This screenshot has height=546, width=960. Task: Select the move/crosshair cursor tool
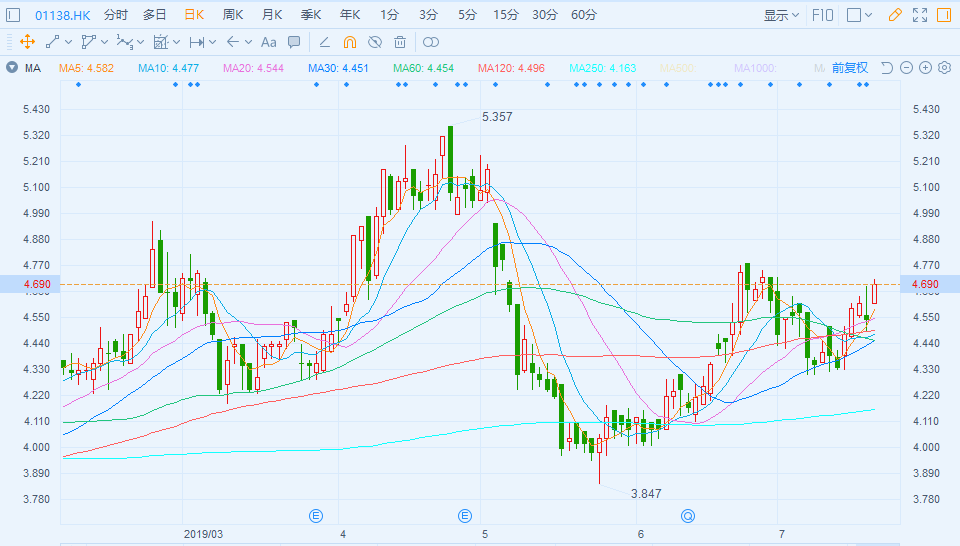(27, 42)
